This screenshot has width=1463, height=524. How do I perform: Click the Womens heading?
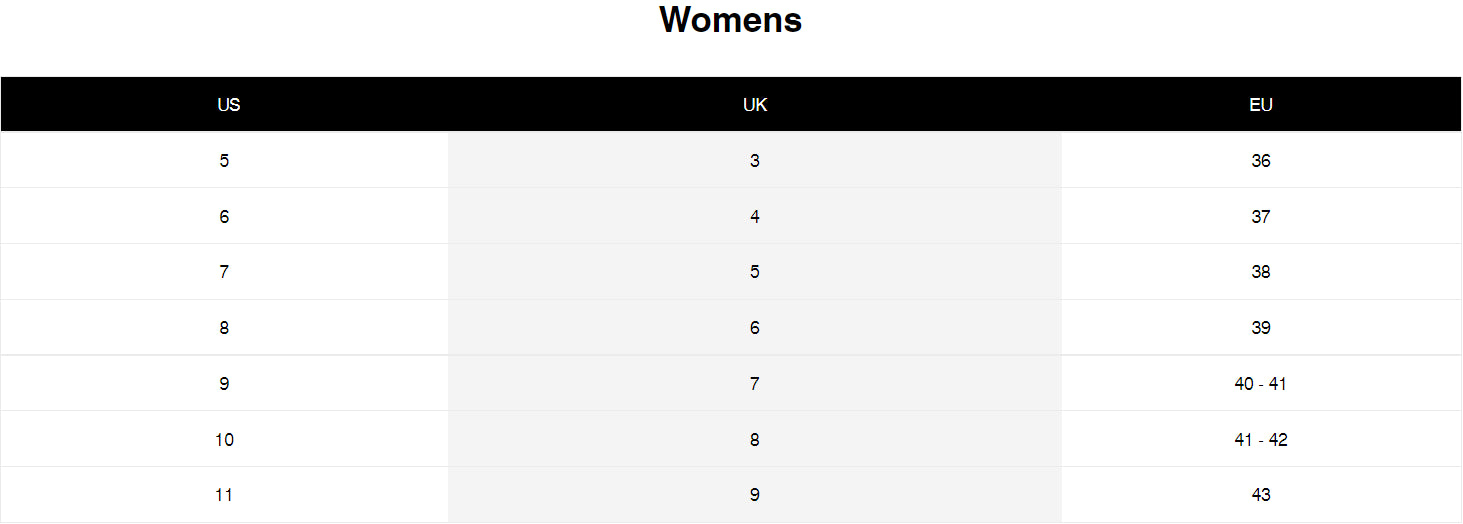(x=730, y=20)
